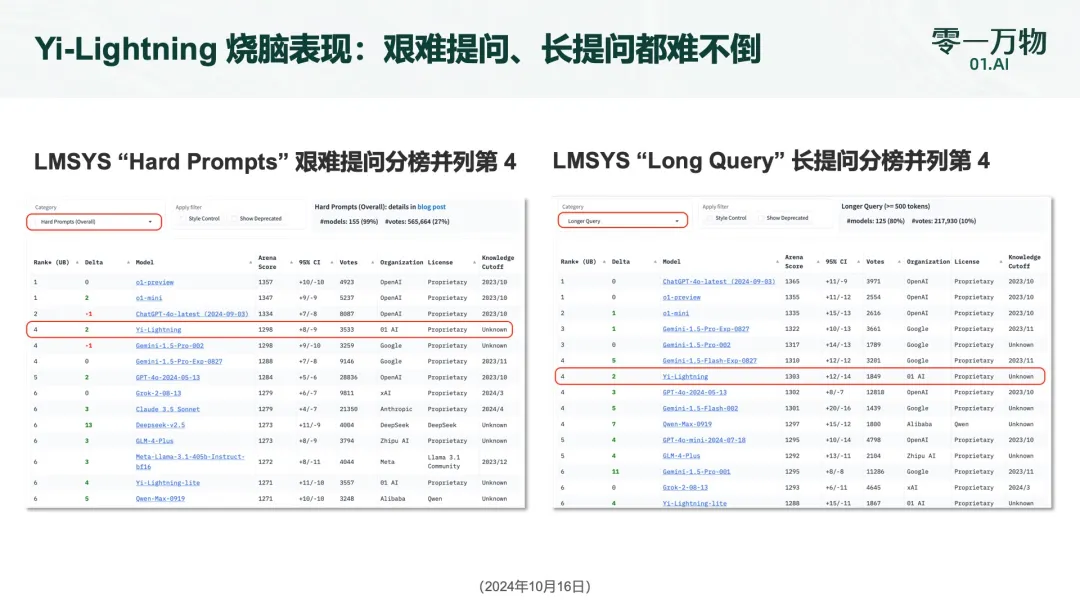Open GLM-4-Plus link in Hard Prompts table
1080x608 pixels.
pos(154,441)
